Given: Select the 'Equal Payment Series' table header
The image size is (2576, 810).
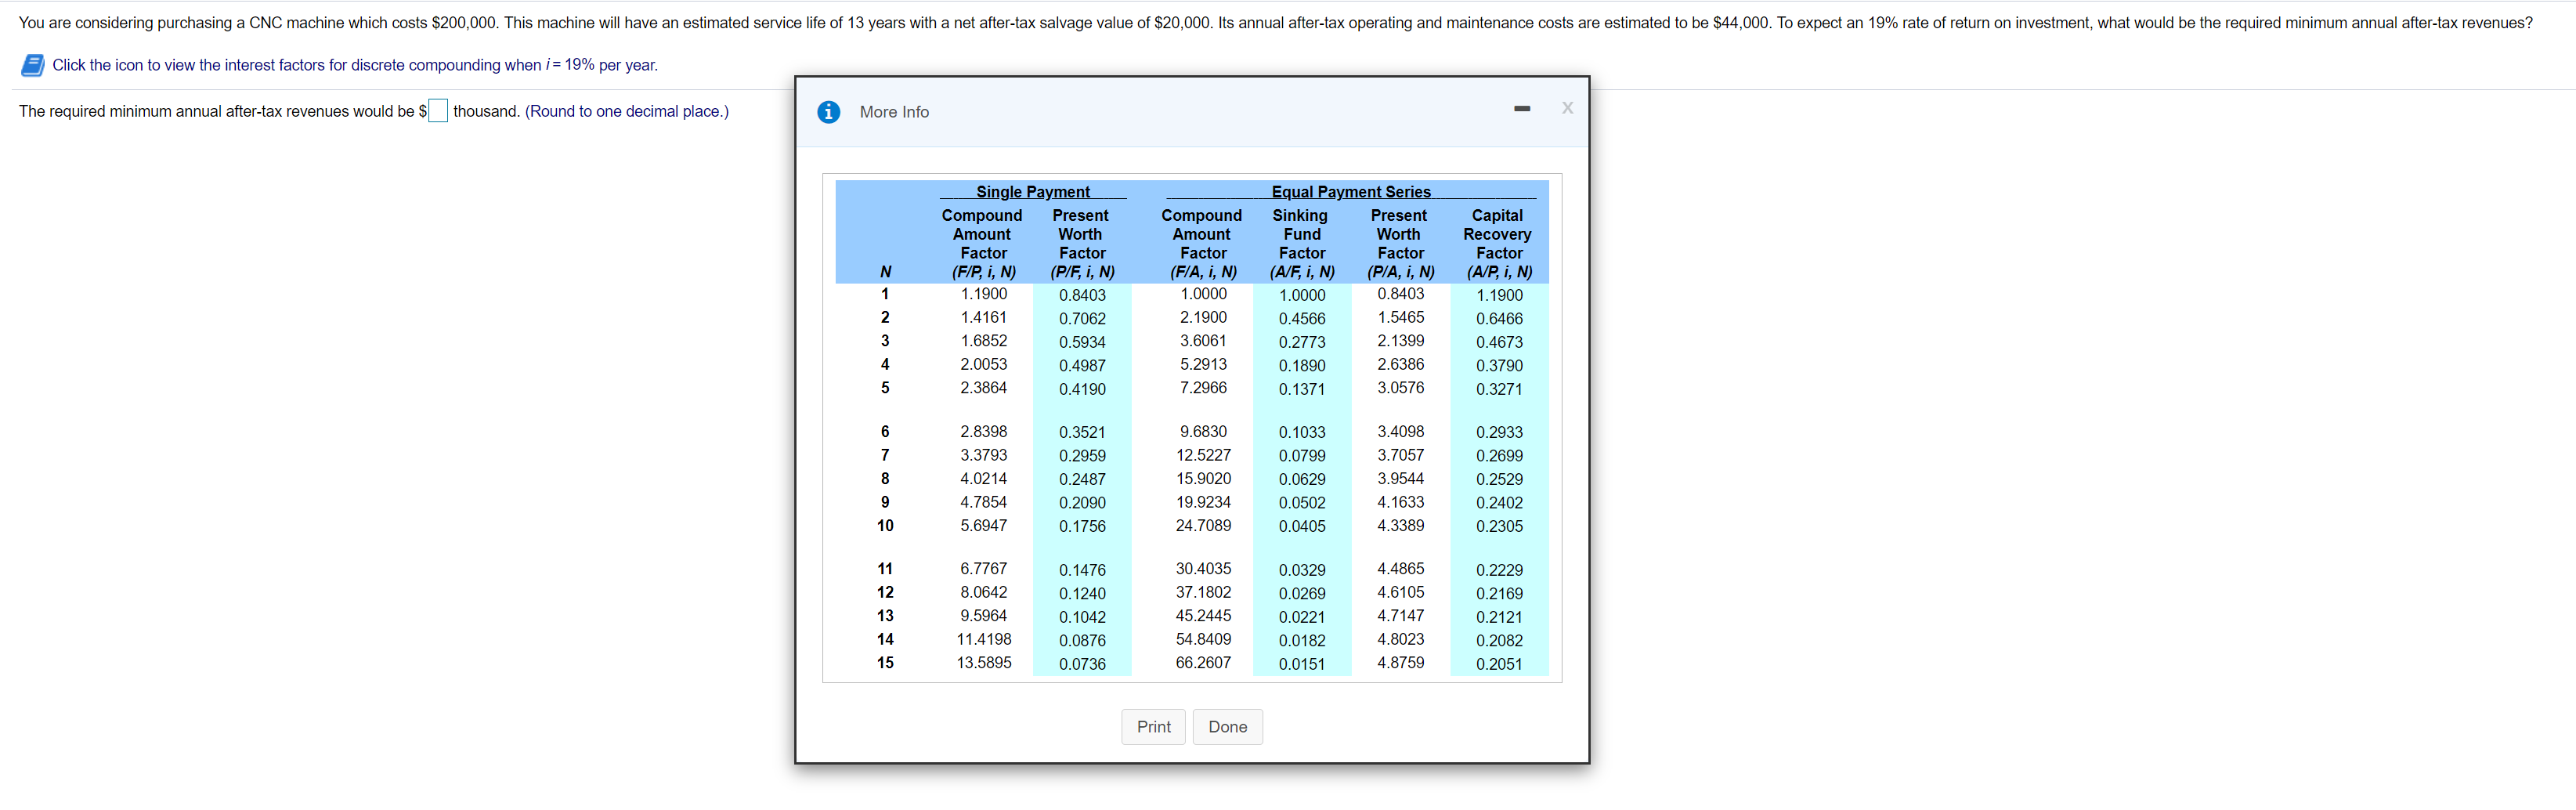Looking at the screenshot, I should (x=1351, y=192).
